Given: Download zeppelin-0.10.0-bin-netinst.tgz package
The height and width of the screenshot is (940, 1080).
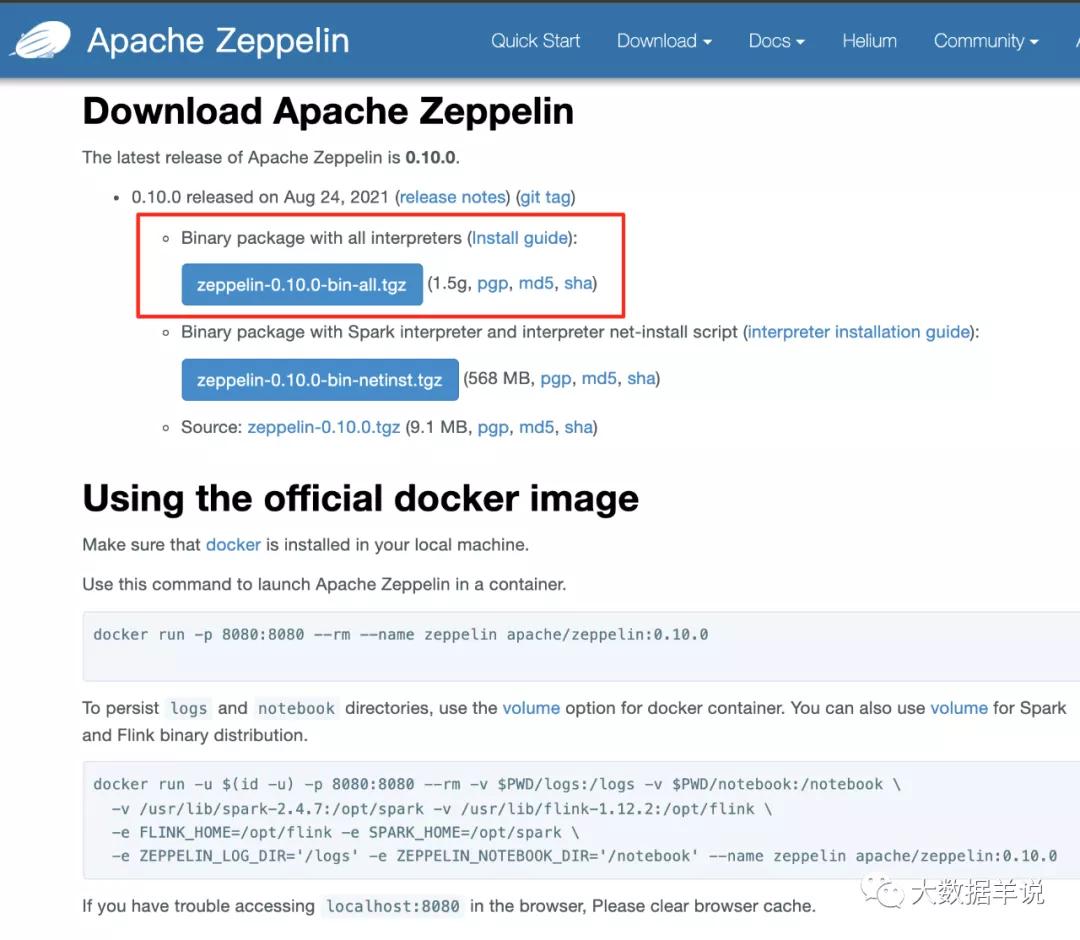Looking at the screenshot, I should (319, 379).
